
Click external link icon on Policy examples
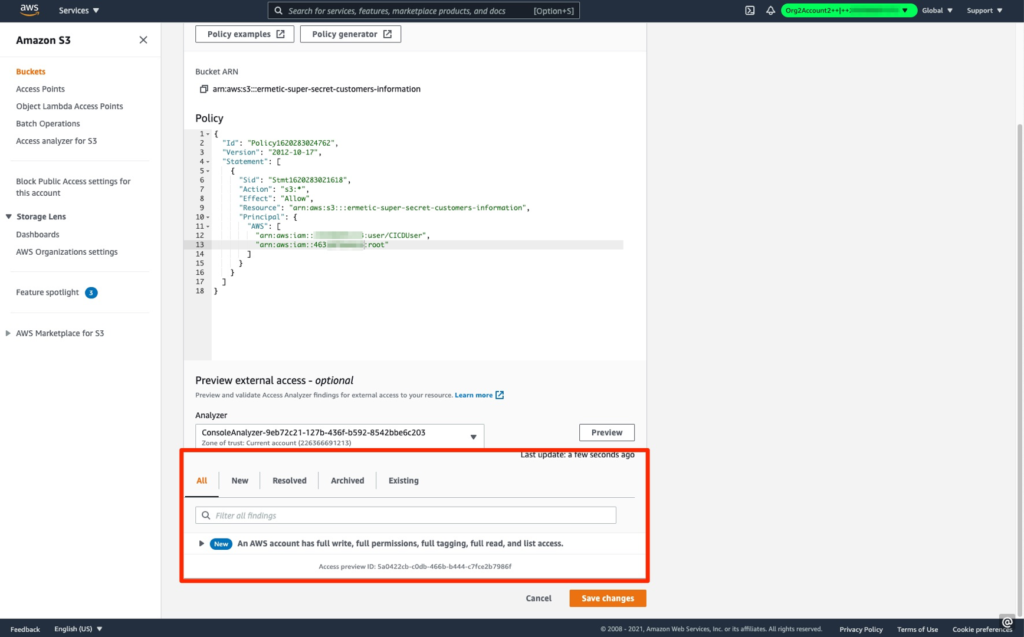coord(280,34)
